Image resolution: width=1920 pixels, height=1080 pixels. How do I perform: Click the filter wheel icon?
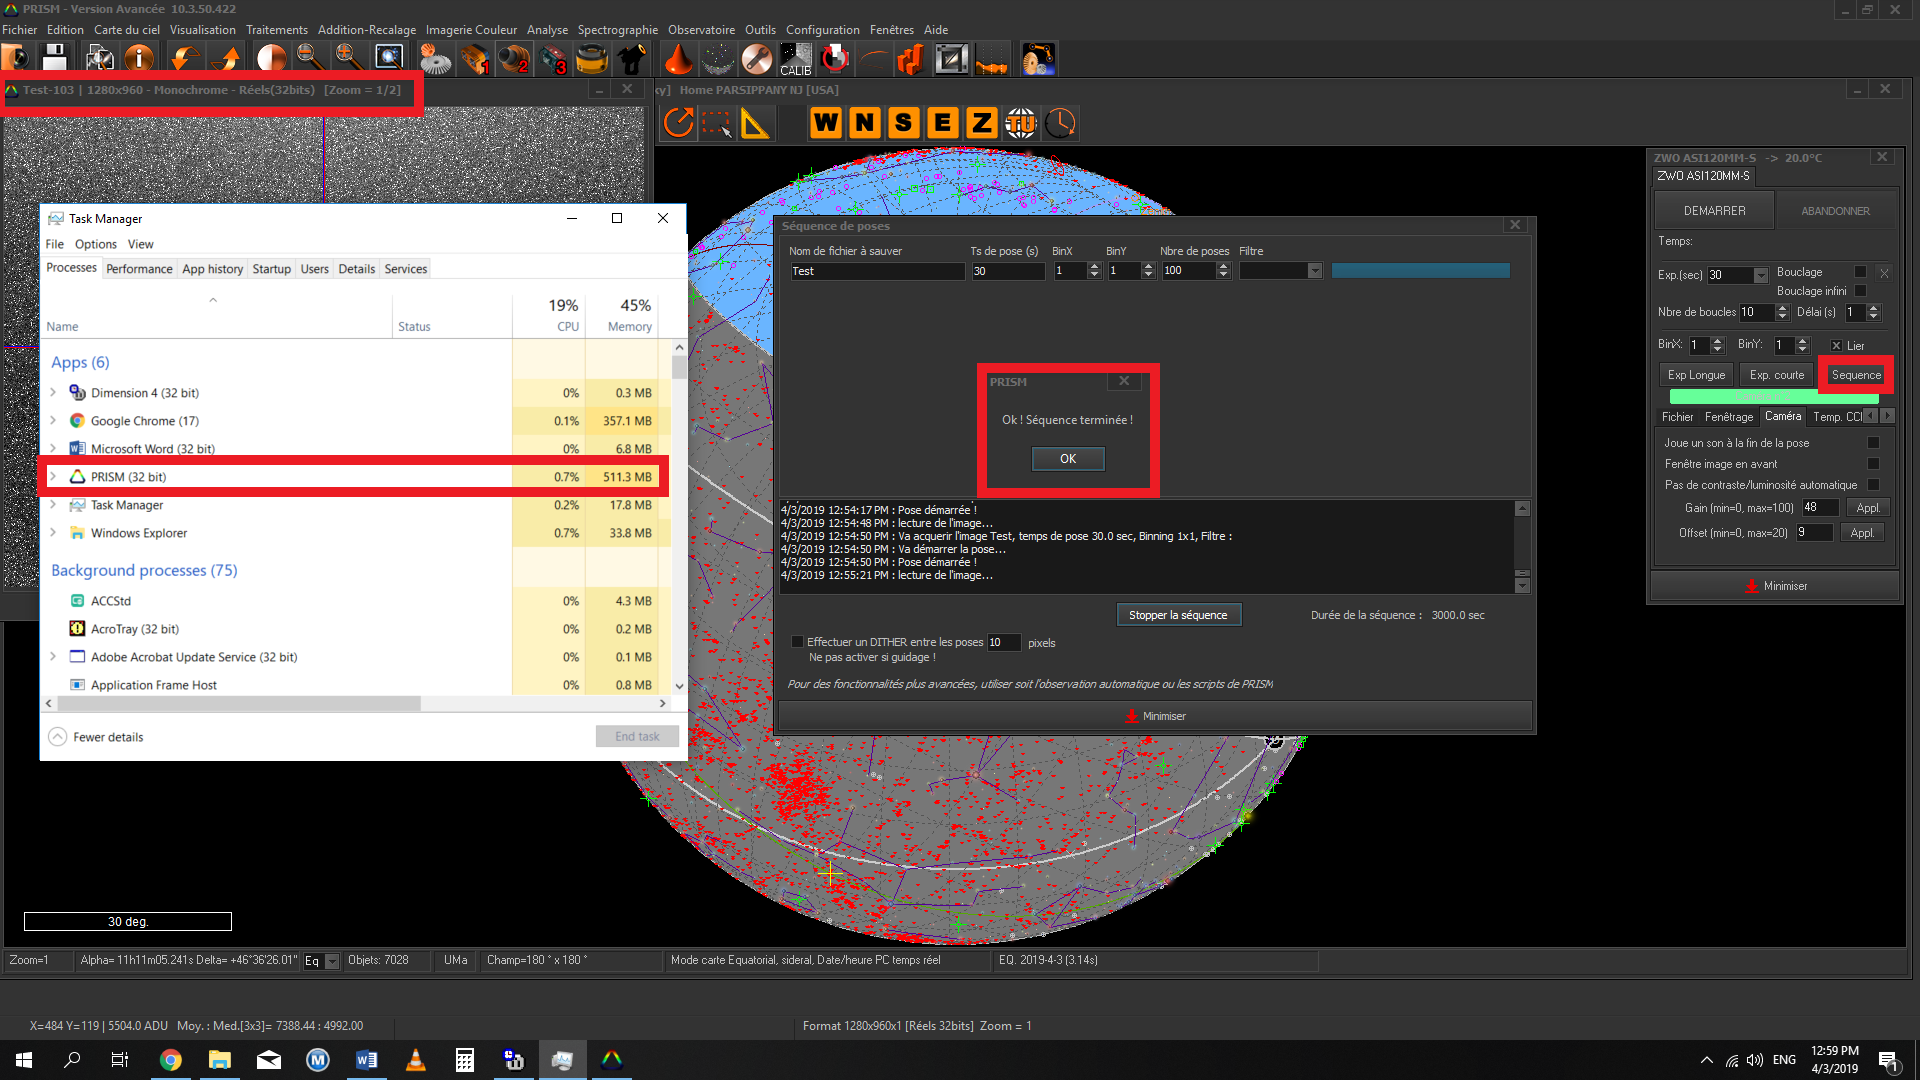click(592, 59)
